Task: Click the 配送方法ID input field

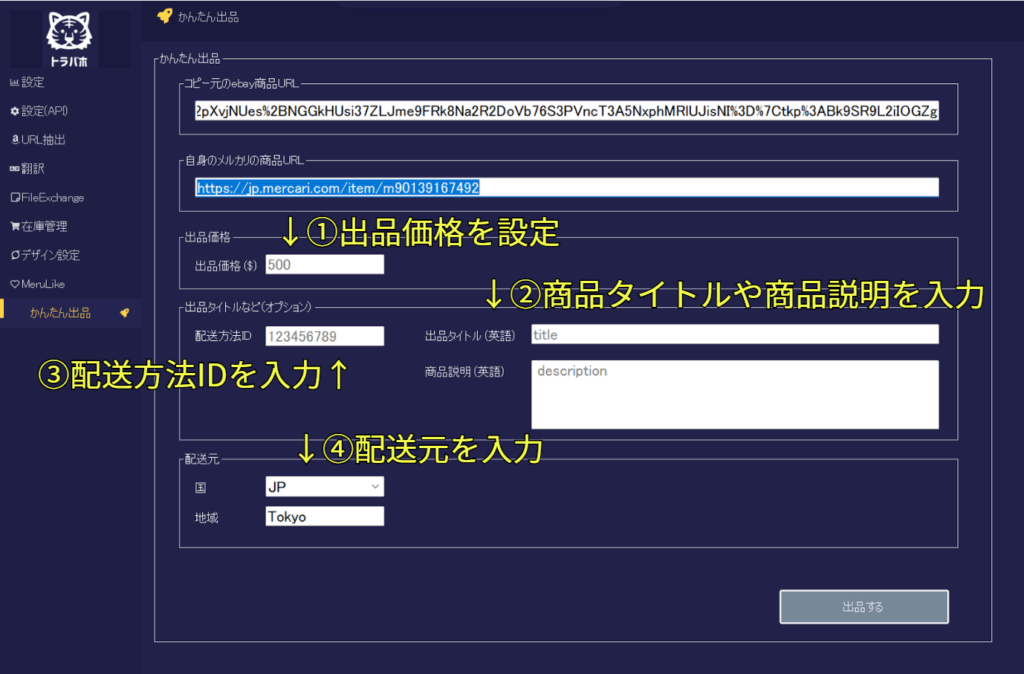Action: coord(324,336)
